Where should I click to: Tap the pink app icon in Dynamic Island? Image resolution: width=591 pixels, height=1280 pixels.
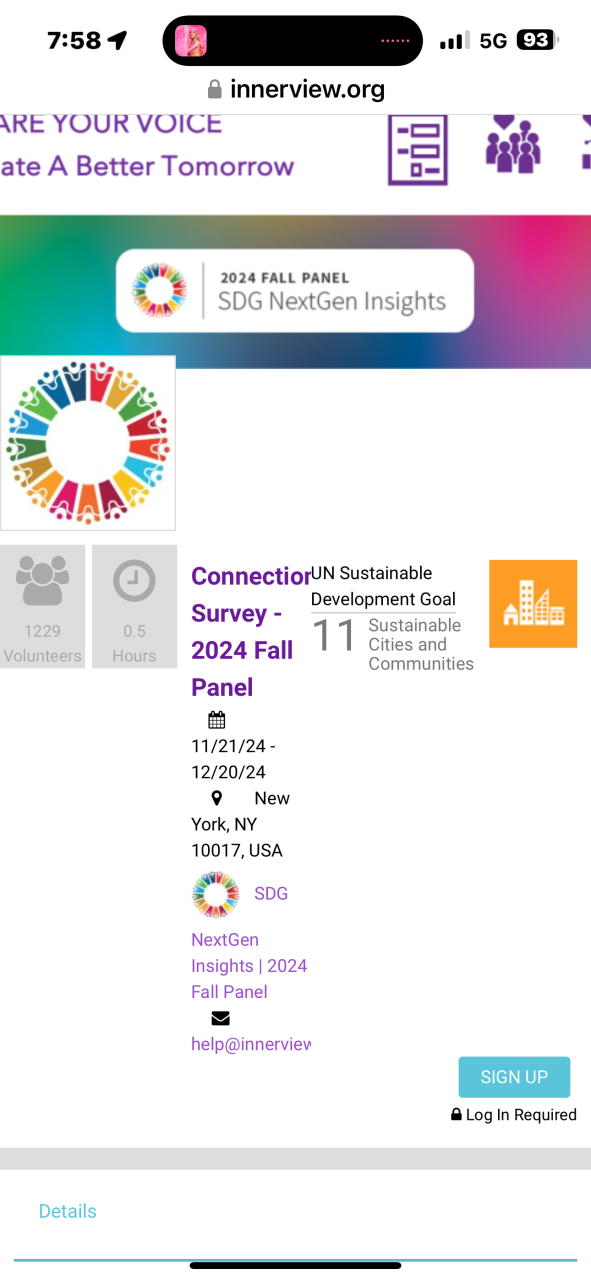click(191, 41)
